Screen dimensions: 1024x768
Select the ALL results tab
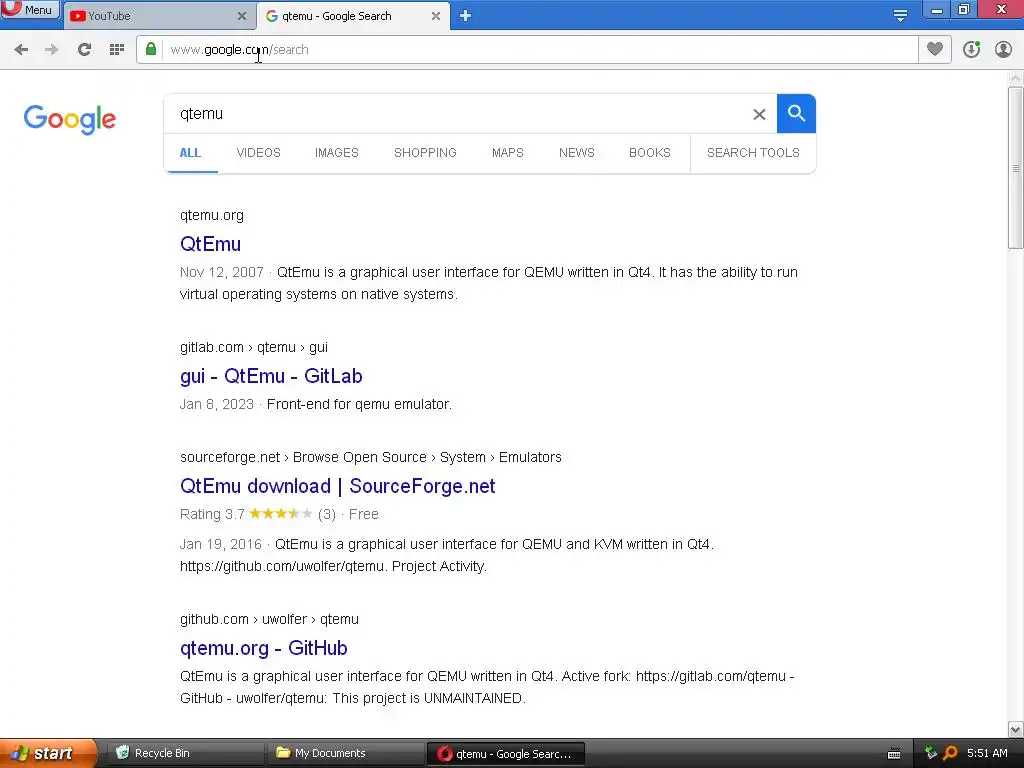pyautogui.click(x=190, y=153)
